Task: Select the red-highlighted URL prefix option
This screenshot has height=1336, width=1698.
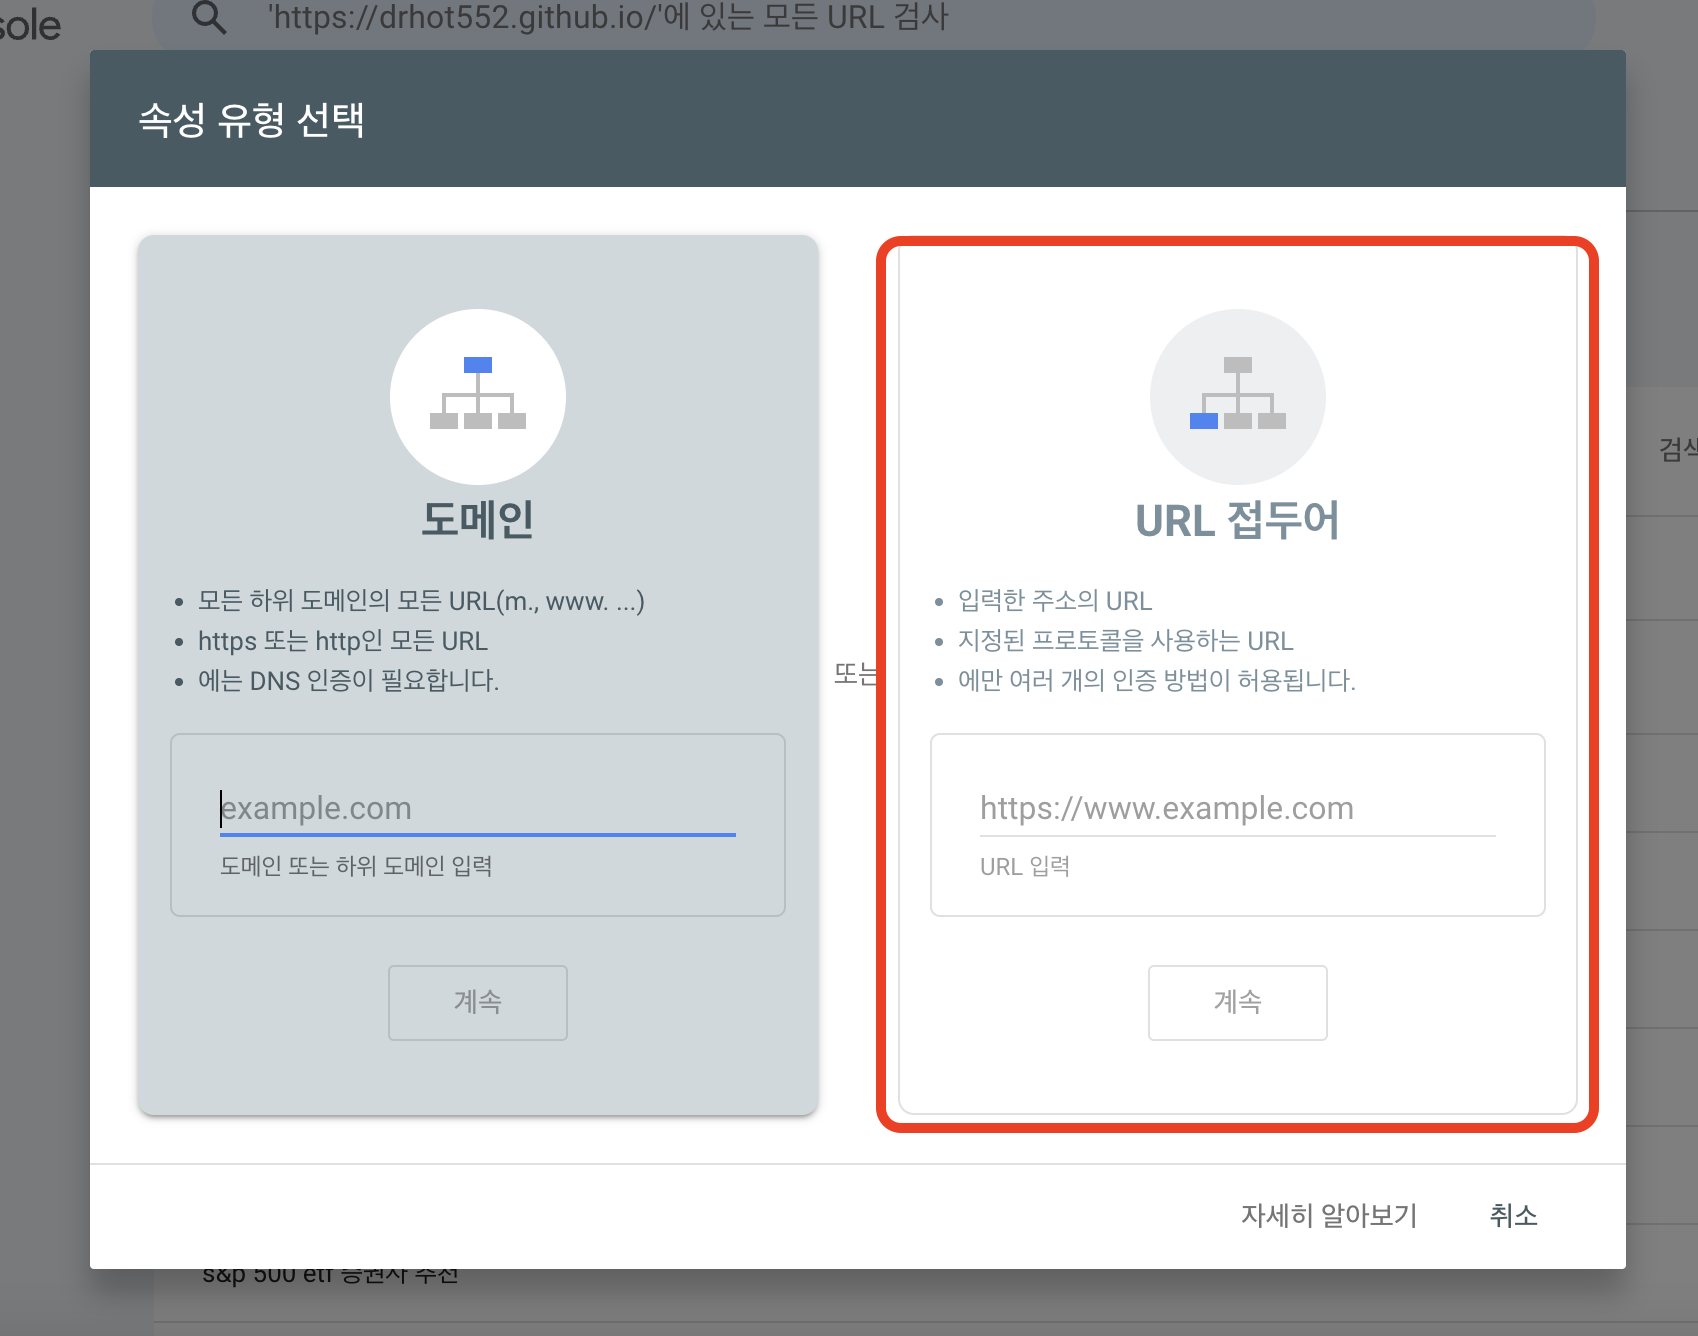Action: (x=1238, y=690)
